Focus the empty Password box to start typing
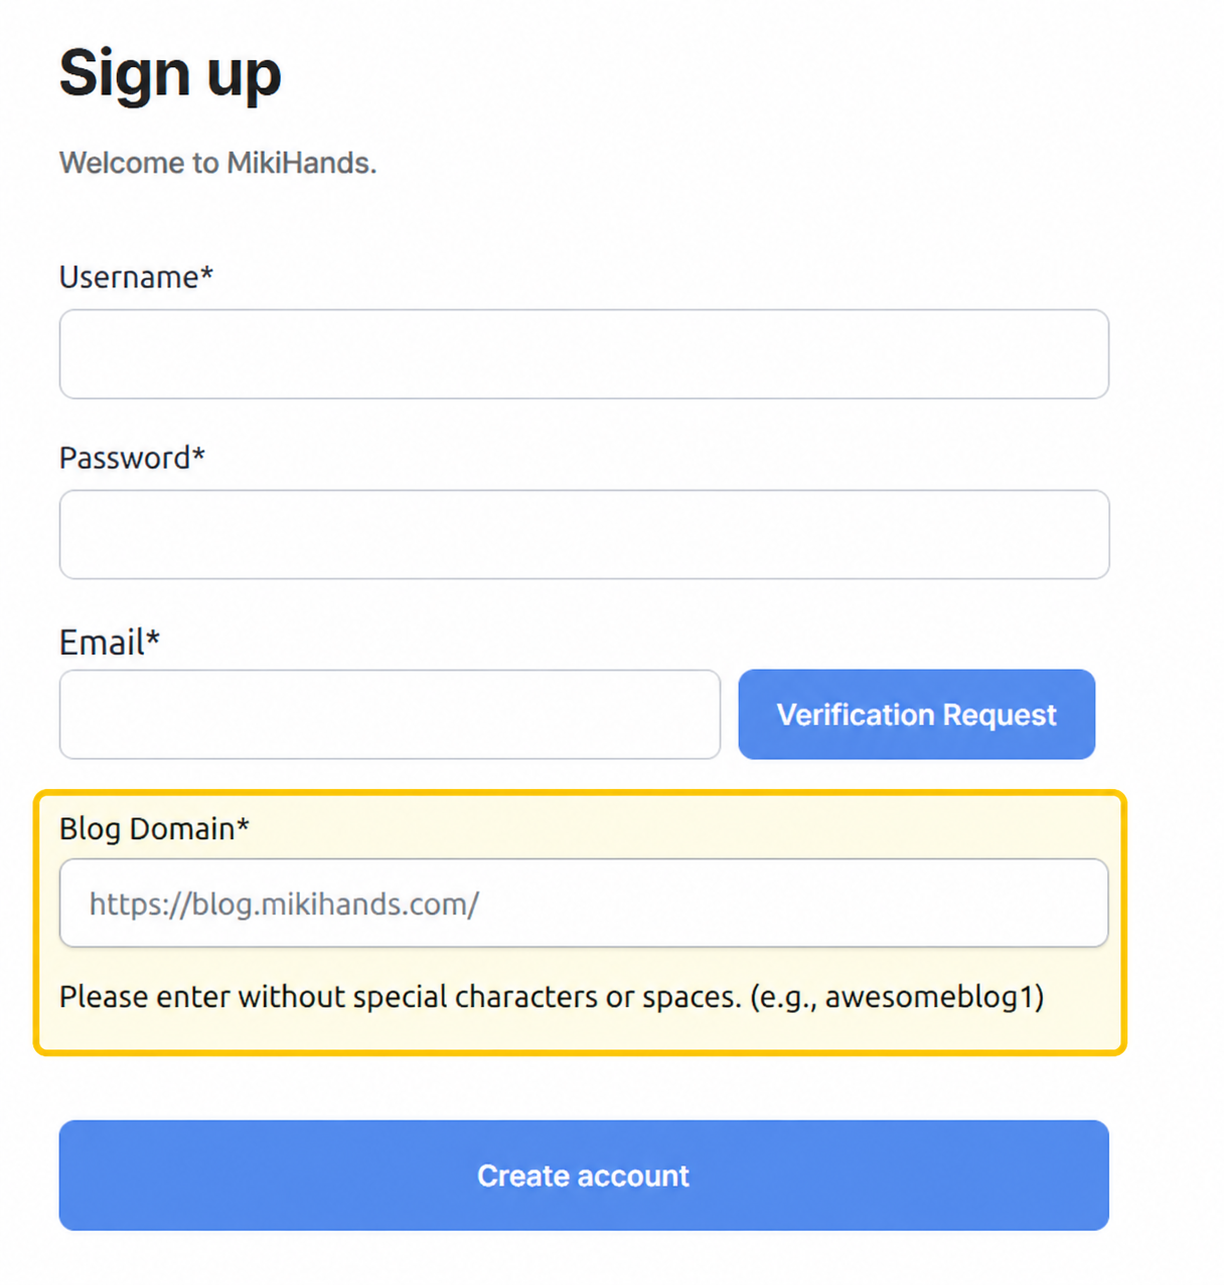This screenshot has width=1224, height=1285. (x=583, y=534)
